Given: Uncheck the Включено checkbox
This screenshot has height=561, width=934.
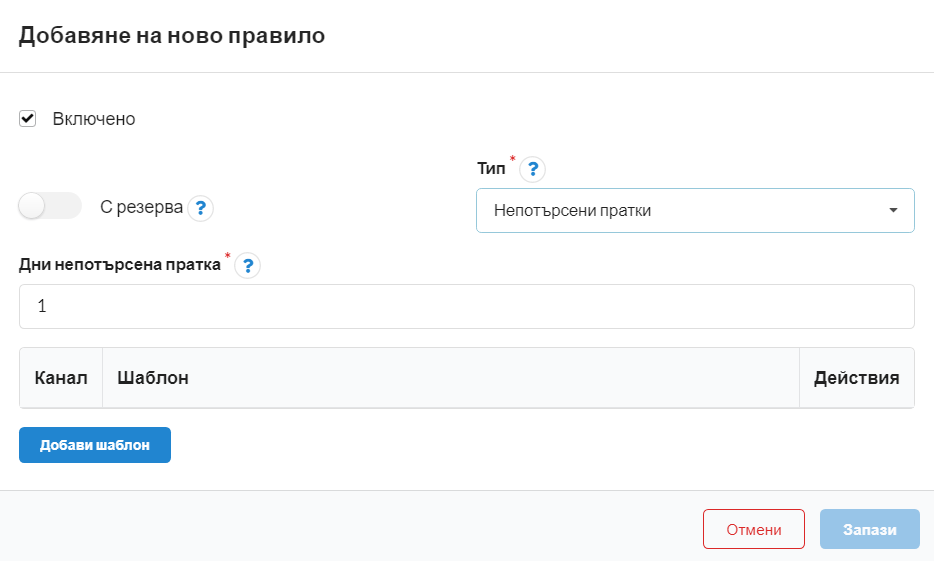Looking at the screenshot, I should tap(27, 119).
